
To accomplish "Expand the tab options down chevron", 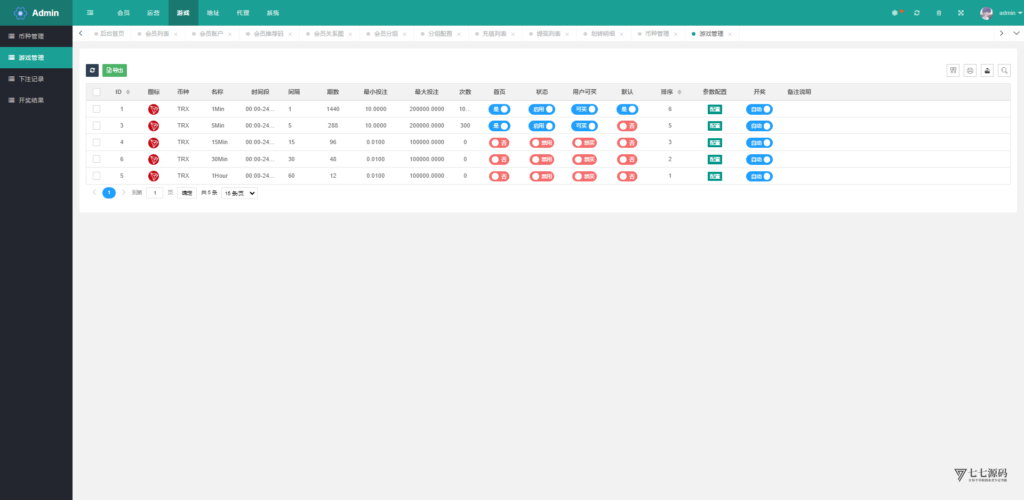I will (x=1016, y=33).
